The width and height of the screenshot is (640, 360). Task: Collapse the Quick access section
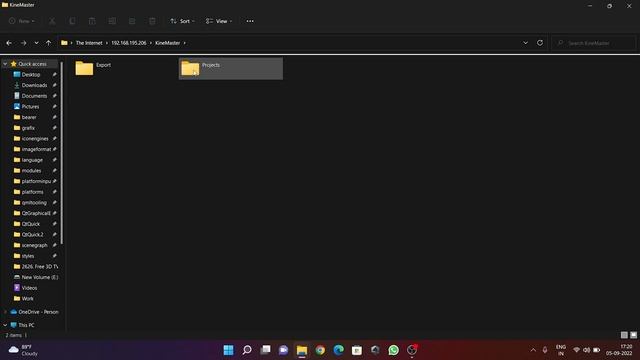tap(5, 64)
